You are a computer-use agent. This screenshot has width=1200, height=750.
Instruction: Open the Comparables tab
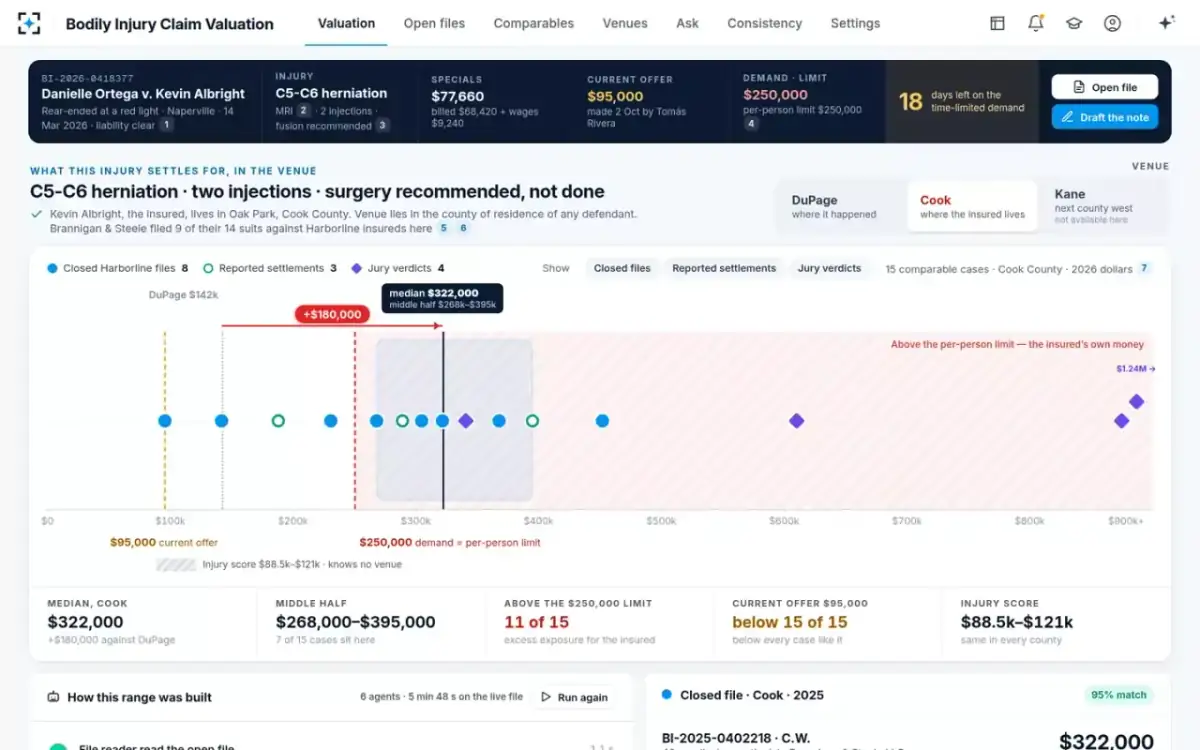tap(534, 23)
